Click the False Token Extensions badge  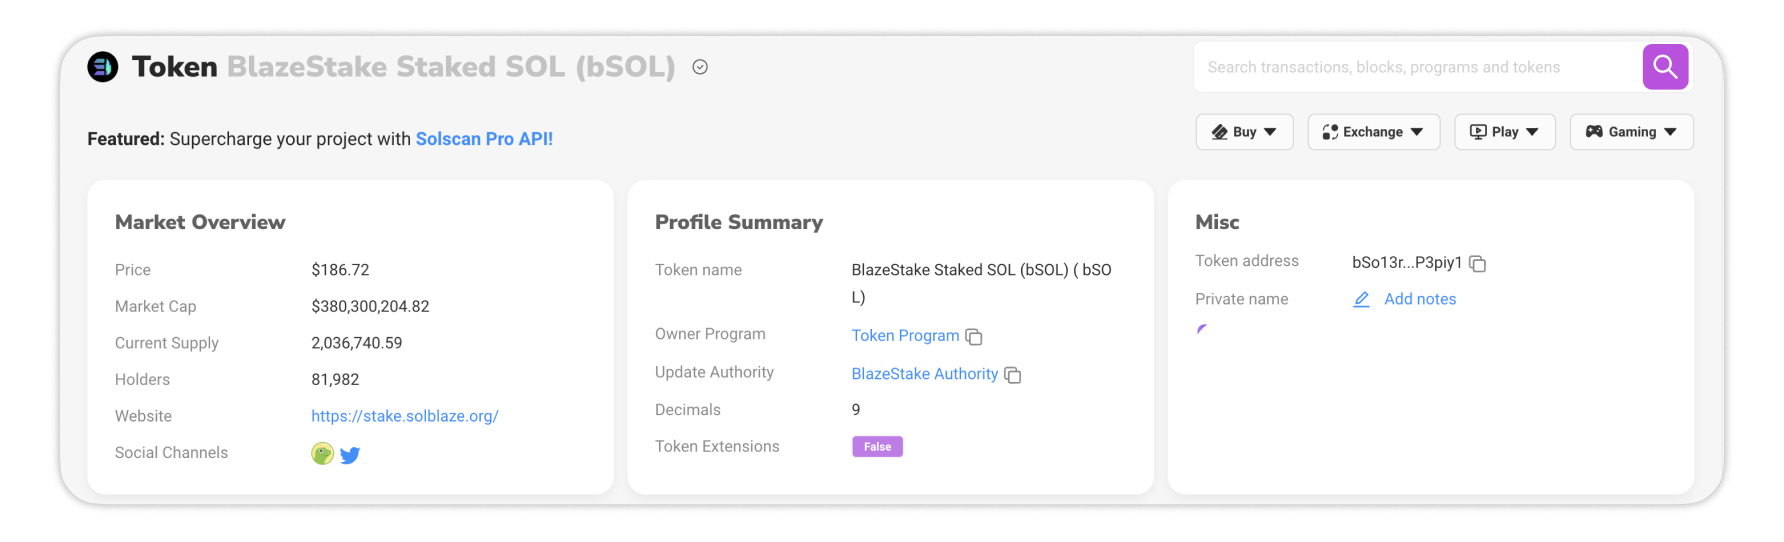[x=877, y=447]
